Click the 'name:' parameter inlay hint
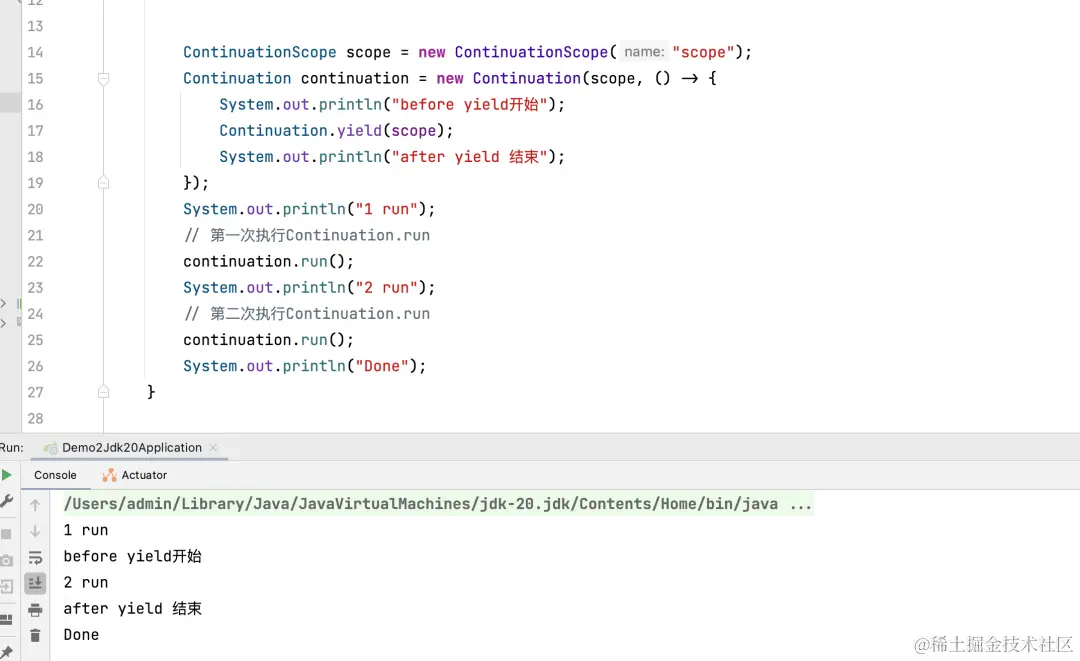The height and width of the screenshot is (661, 1080). coord(644,52)
